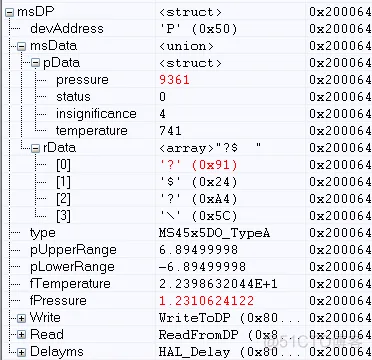Select the temperature member name
The height and width of the screenshot is (360, 372).
pyautogui.click(x=92, y=131)
